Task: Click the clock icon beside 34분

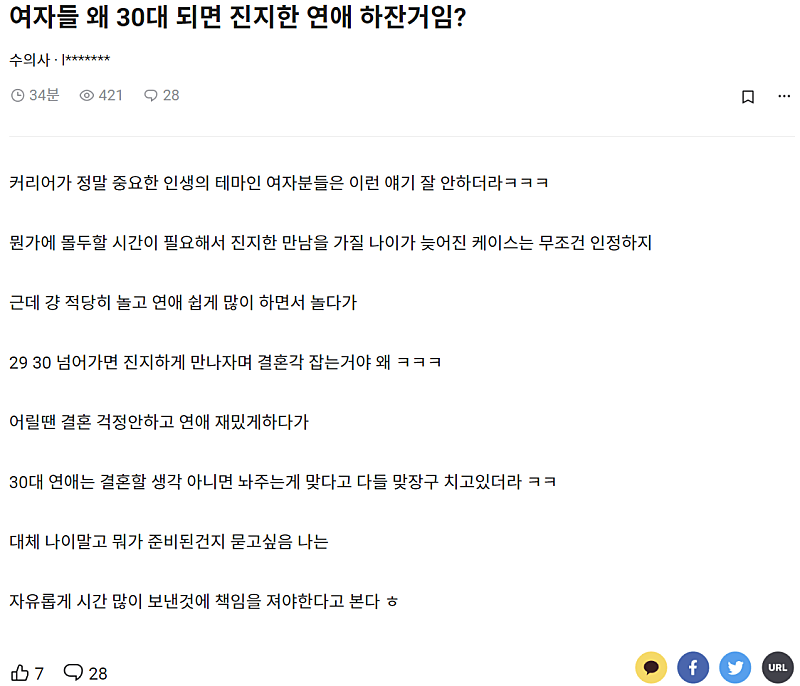Action: click(x=17, y=96)
